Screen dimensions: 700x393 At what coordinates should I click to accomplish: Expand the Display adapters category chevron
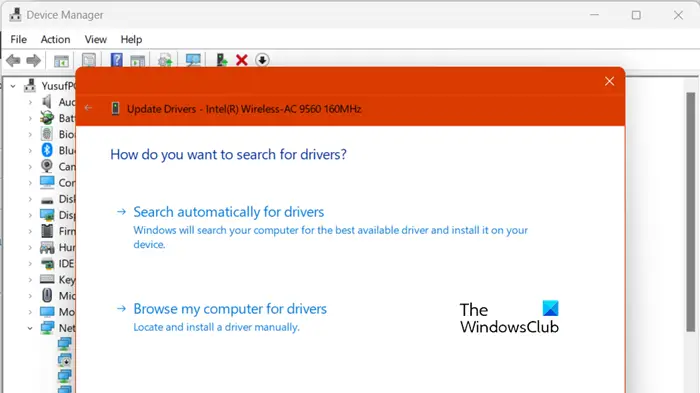30,215
